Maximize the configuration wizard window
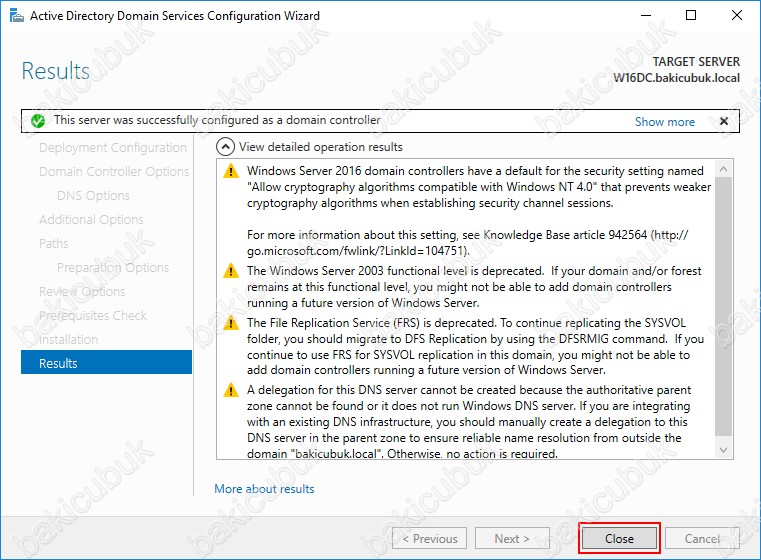The image size is (761, 560). click(691, 16)
